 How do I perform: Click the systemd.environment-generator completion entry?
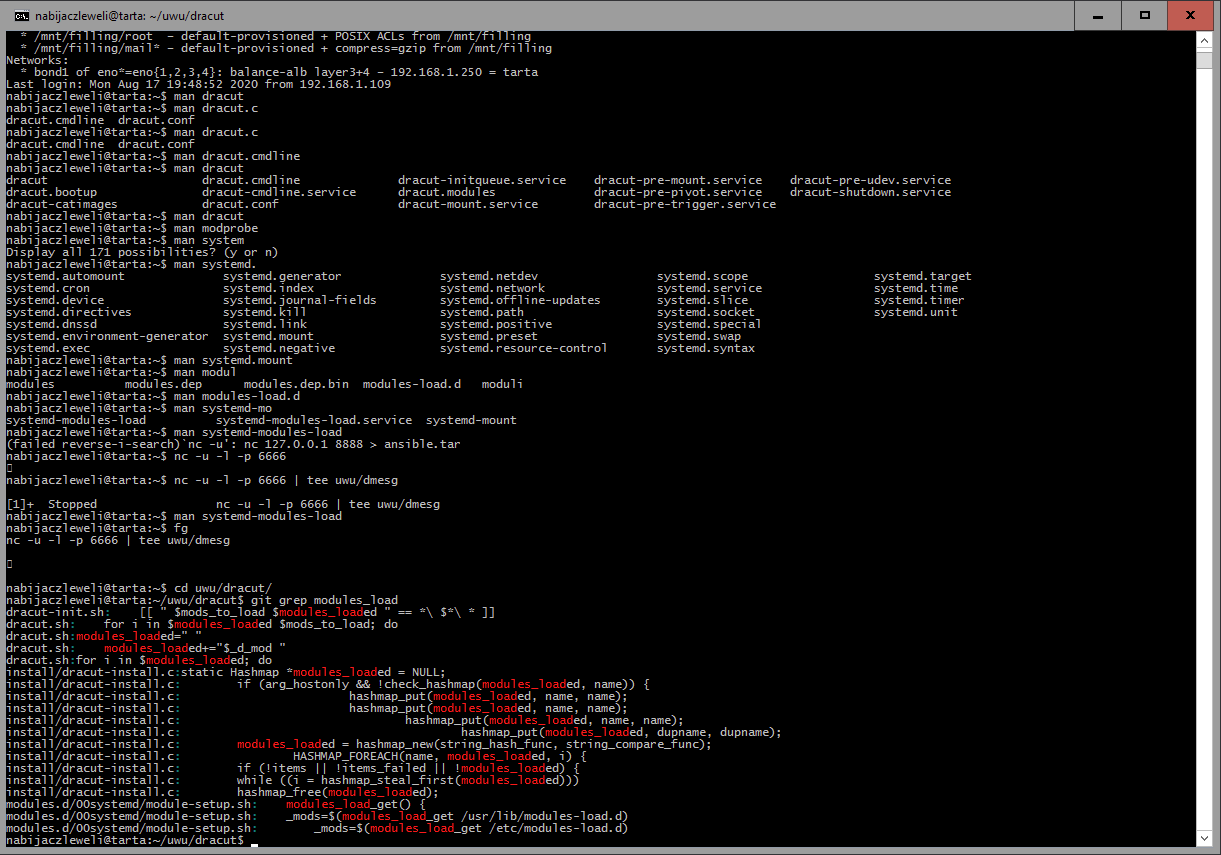107,336
